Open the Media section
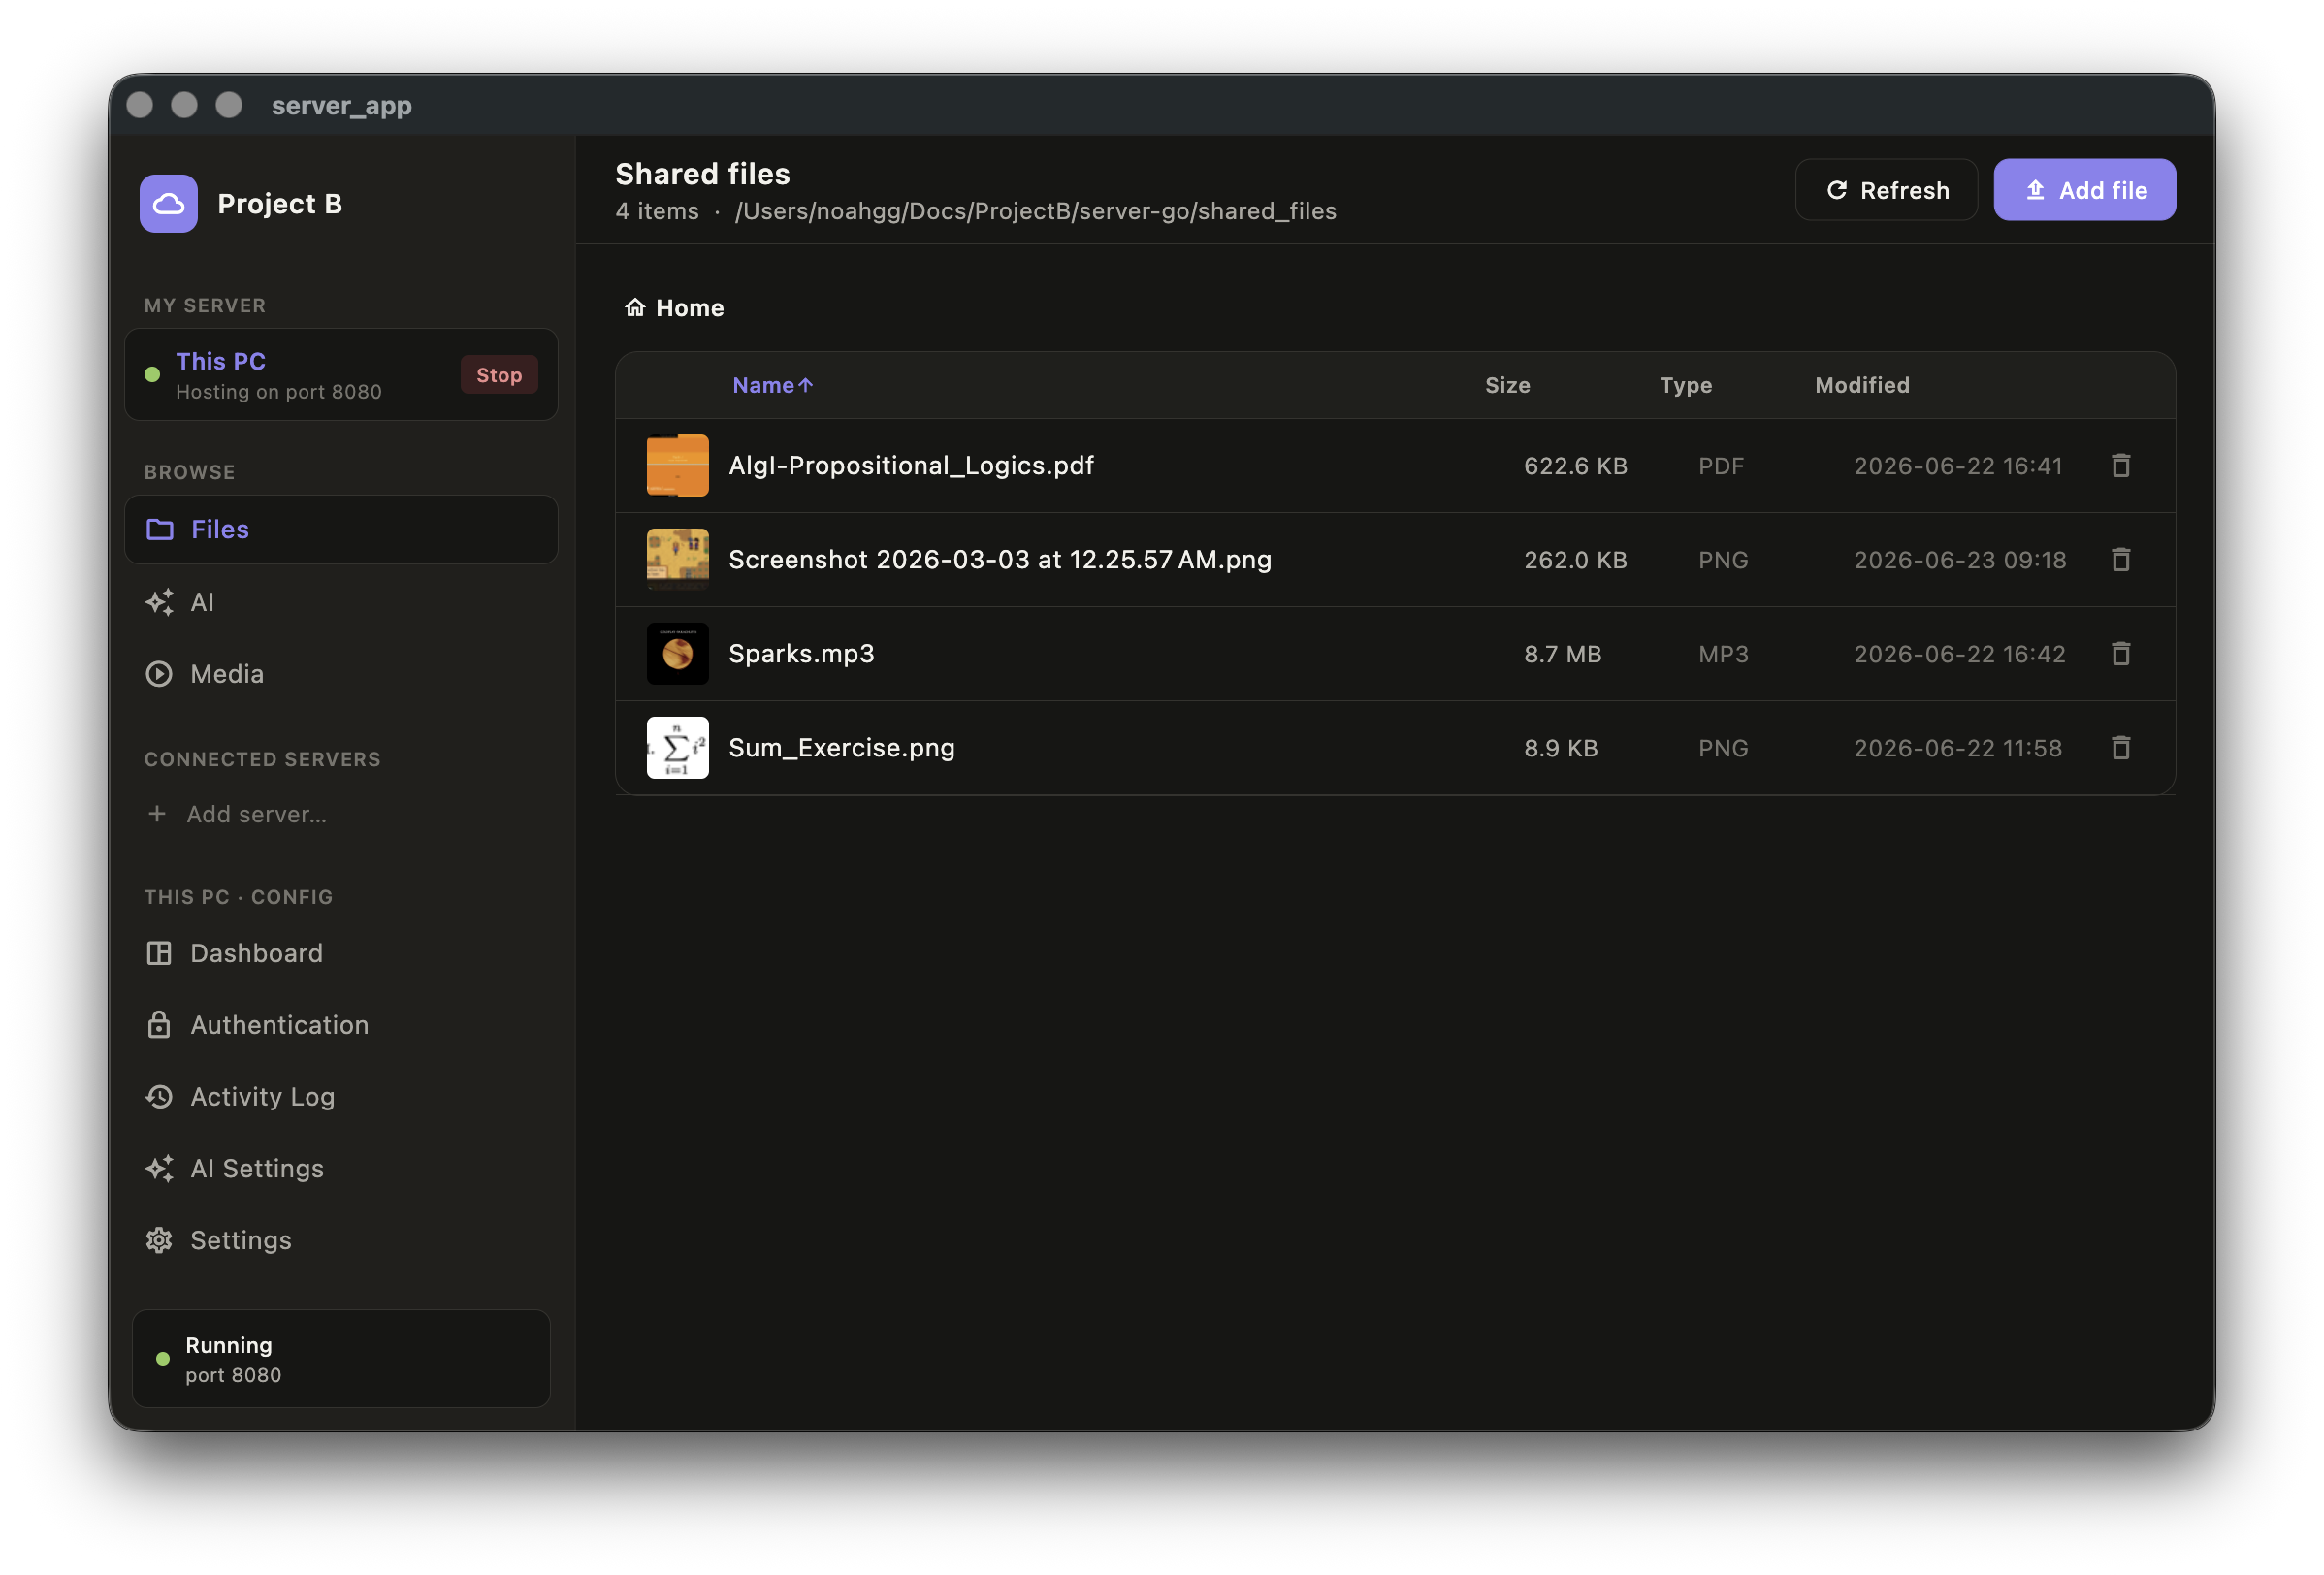Screen dimensions: 2324x1575 pos(340,674)
